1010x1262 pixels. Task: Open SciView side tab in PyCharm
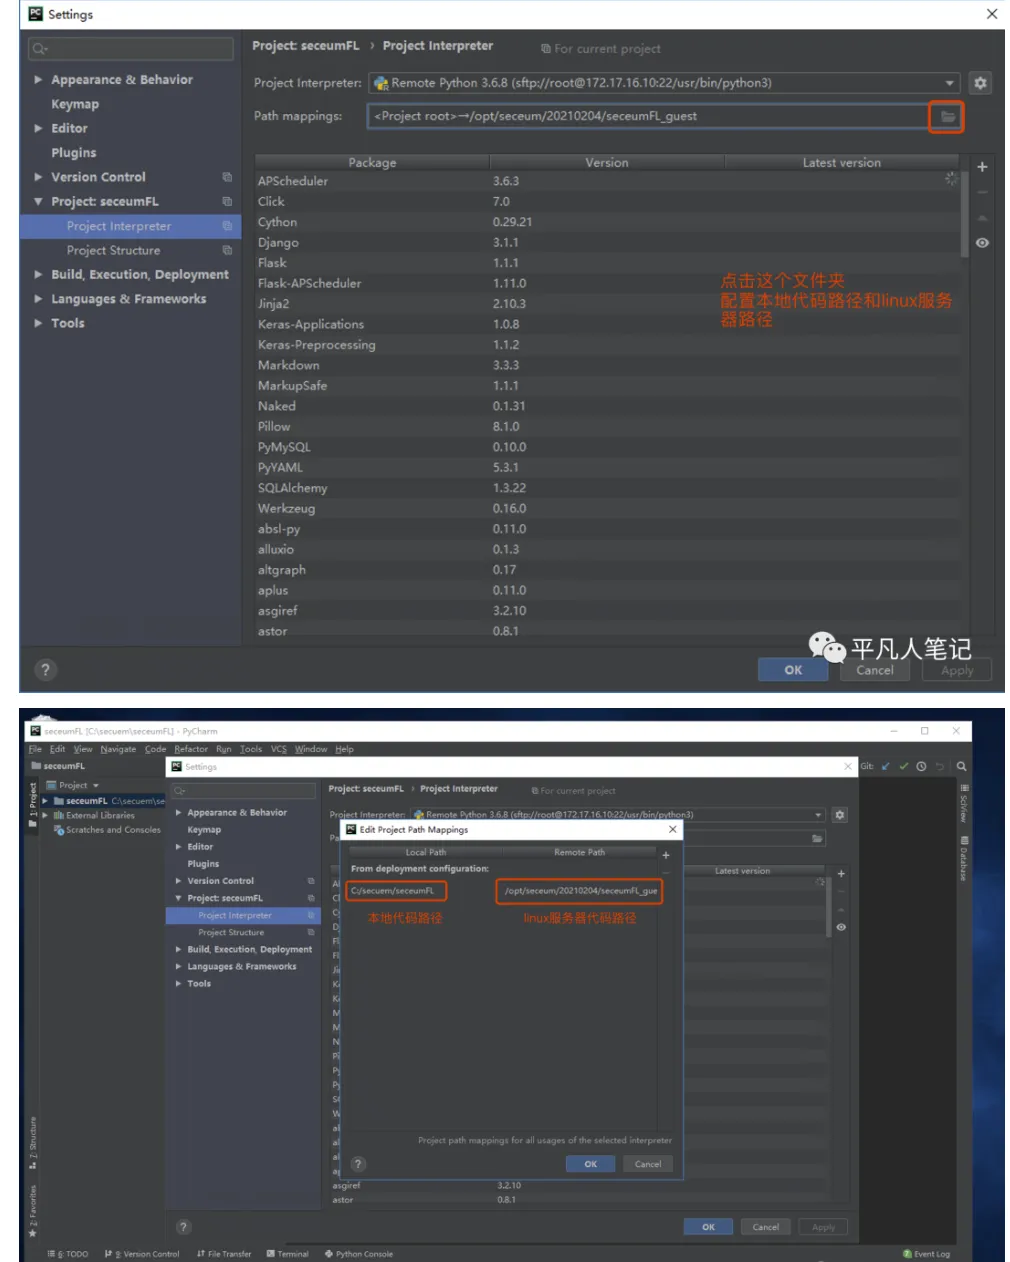[x=964, y=803]
